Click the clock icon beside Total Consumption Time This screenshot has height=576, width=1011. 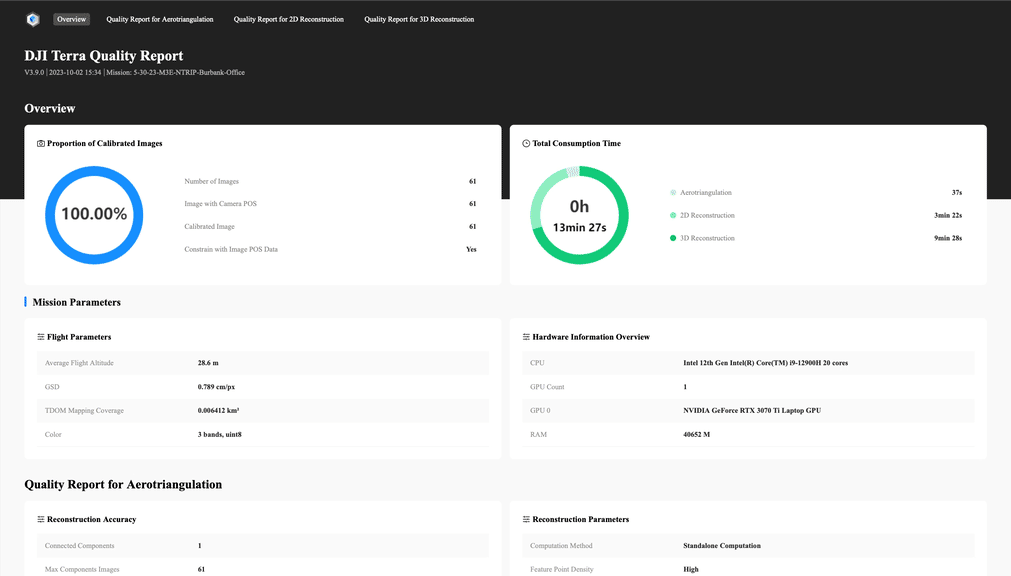[526, 144]
